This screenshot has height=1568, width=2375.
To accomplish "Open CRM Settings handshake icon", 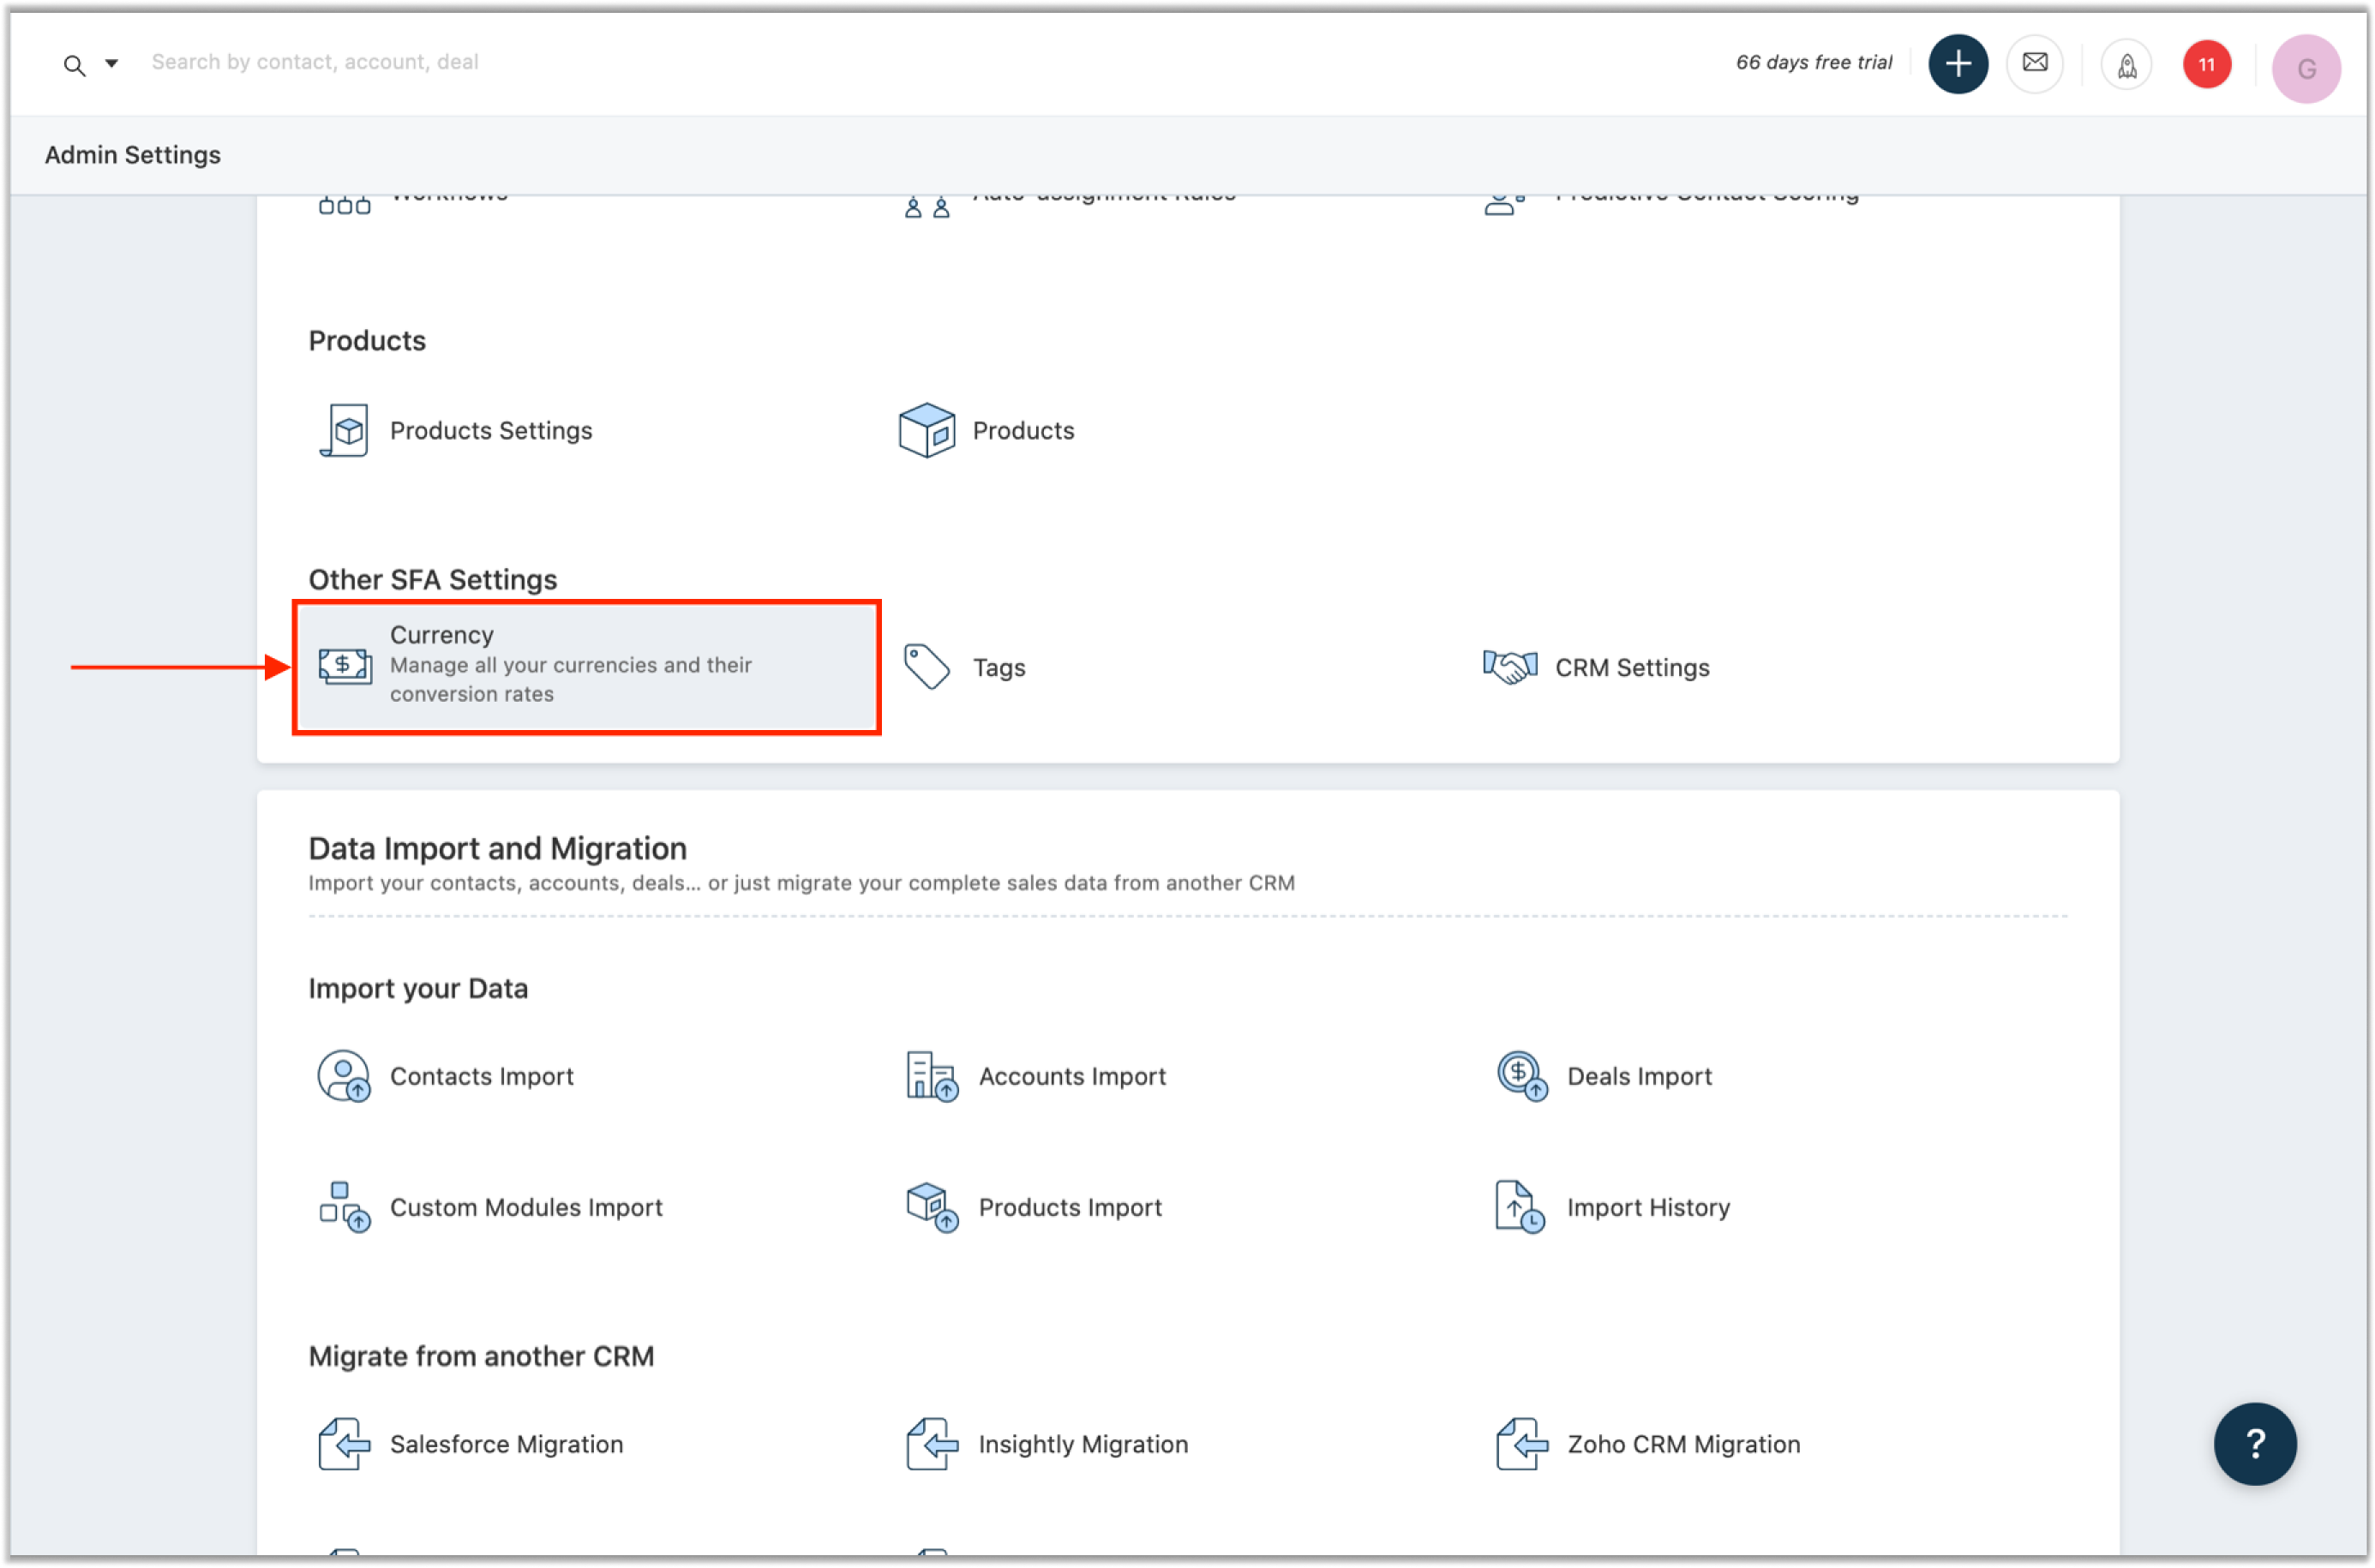I will pos(1509,666).
